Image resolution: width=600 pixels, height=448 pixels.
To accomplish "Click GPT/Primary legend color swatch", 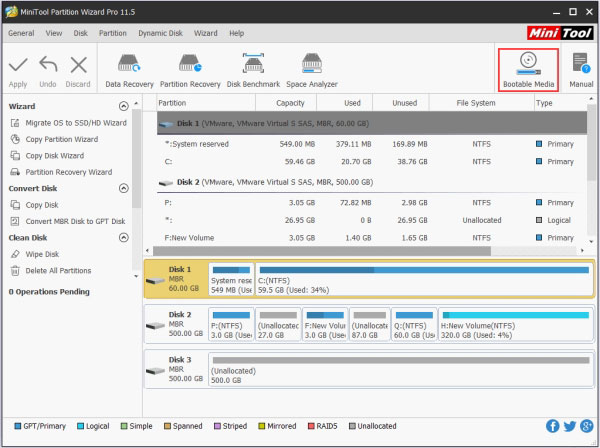I will point(17,426).
